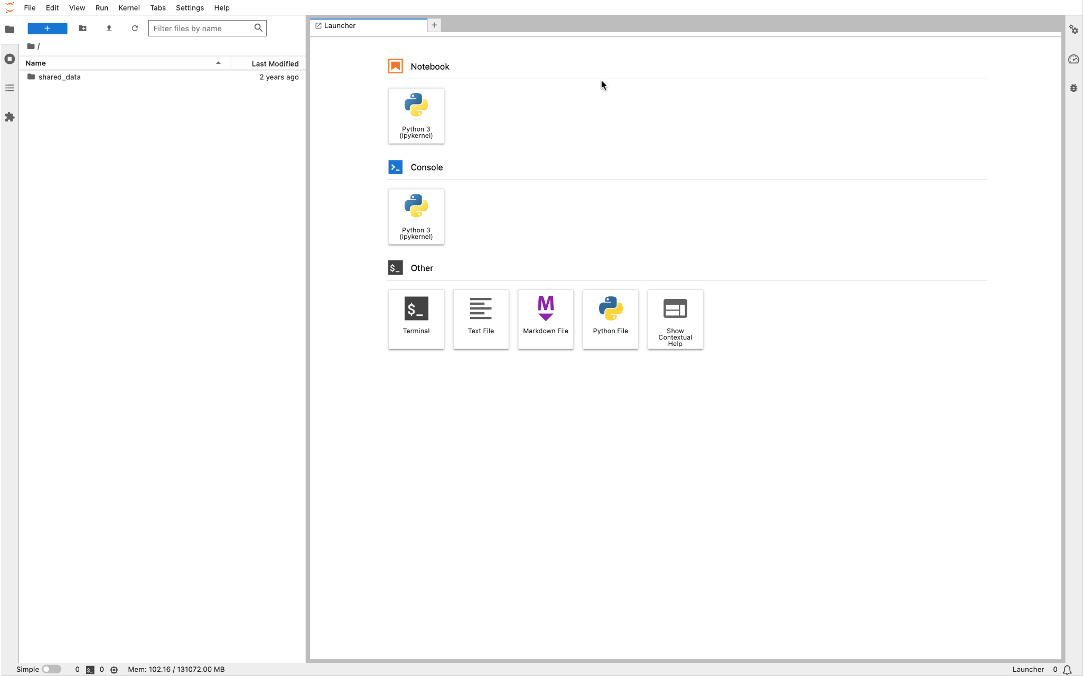Open the File menu

(30, 8)
